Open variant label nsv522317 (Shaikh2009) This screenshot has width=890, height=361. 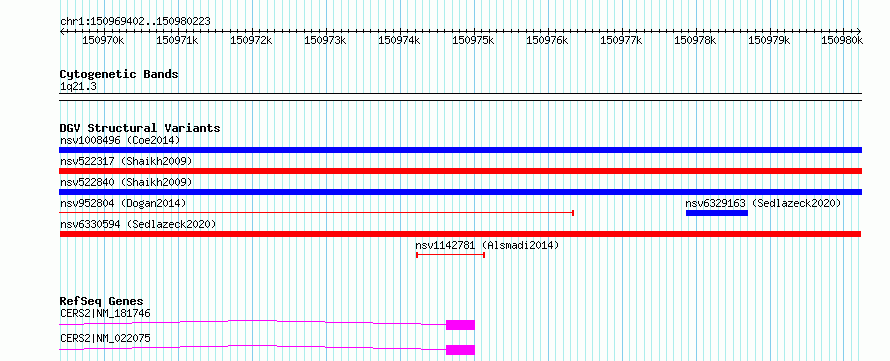126,161
